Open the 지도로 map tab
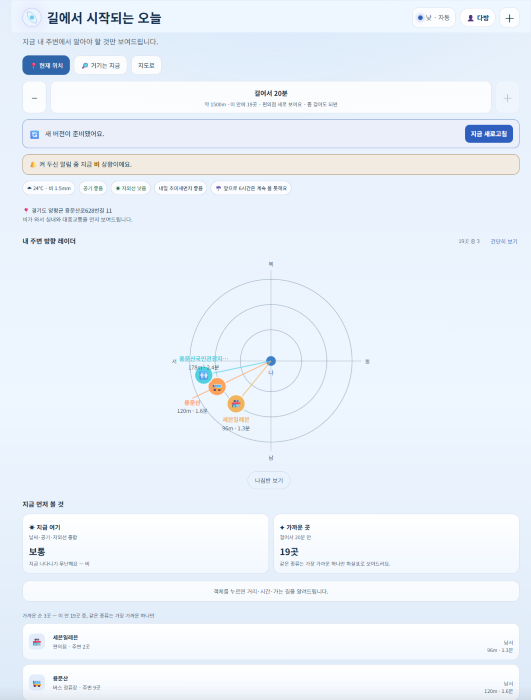The width and height of the screenshot is (531, 700). pos(146,65)
